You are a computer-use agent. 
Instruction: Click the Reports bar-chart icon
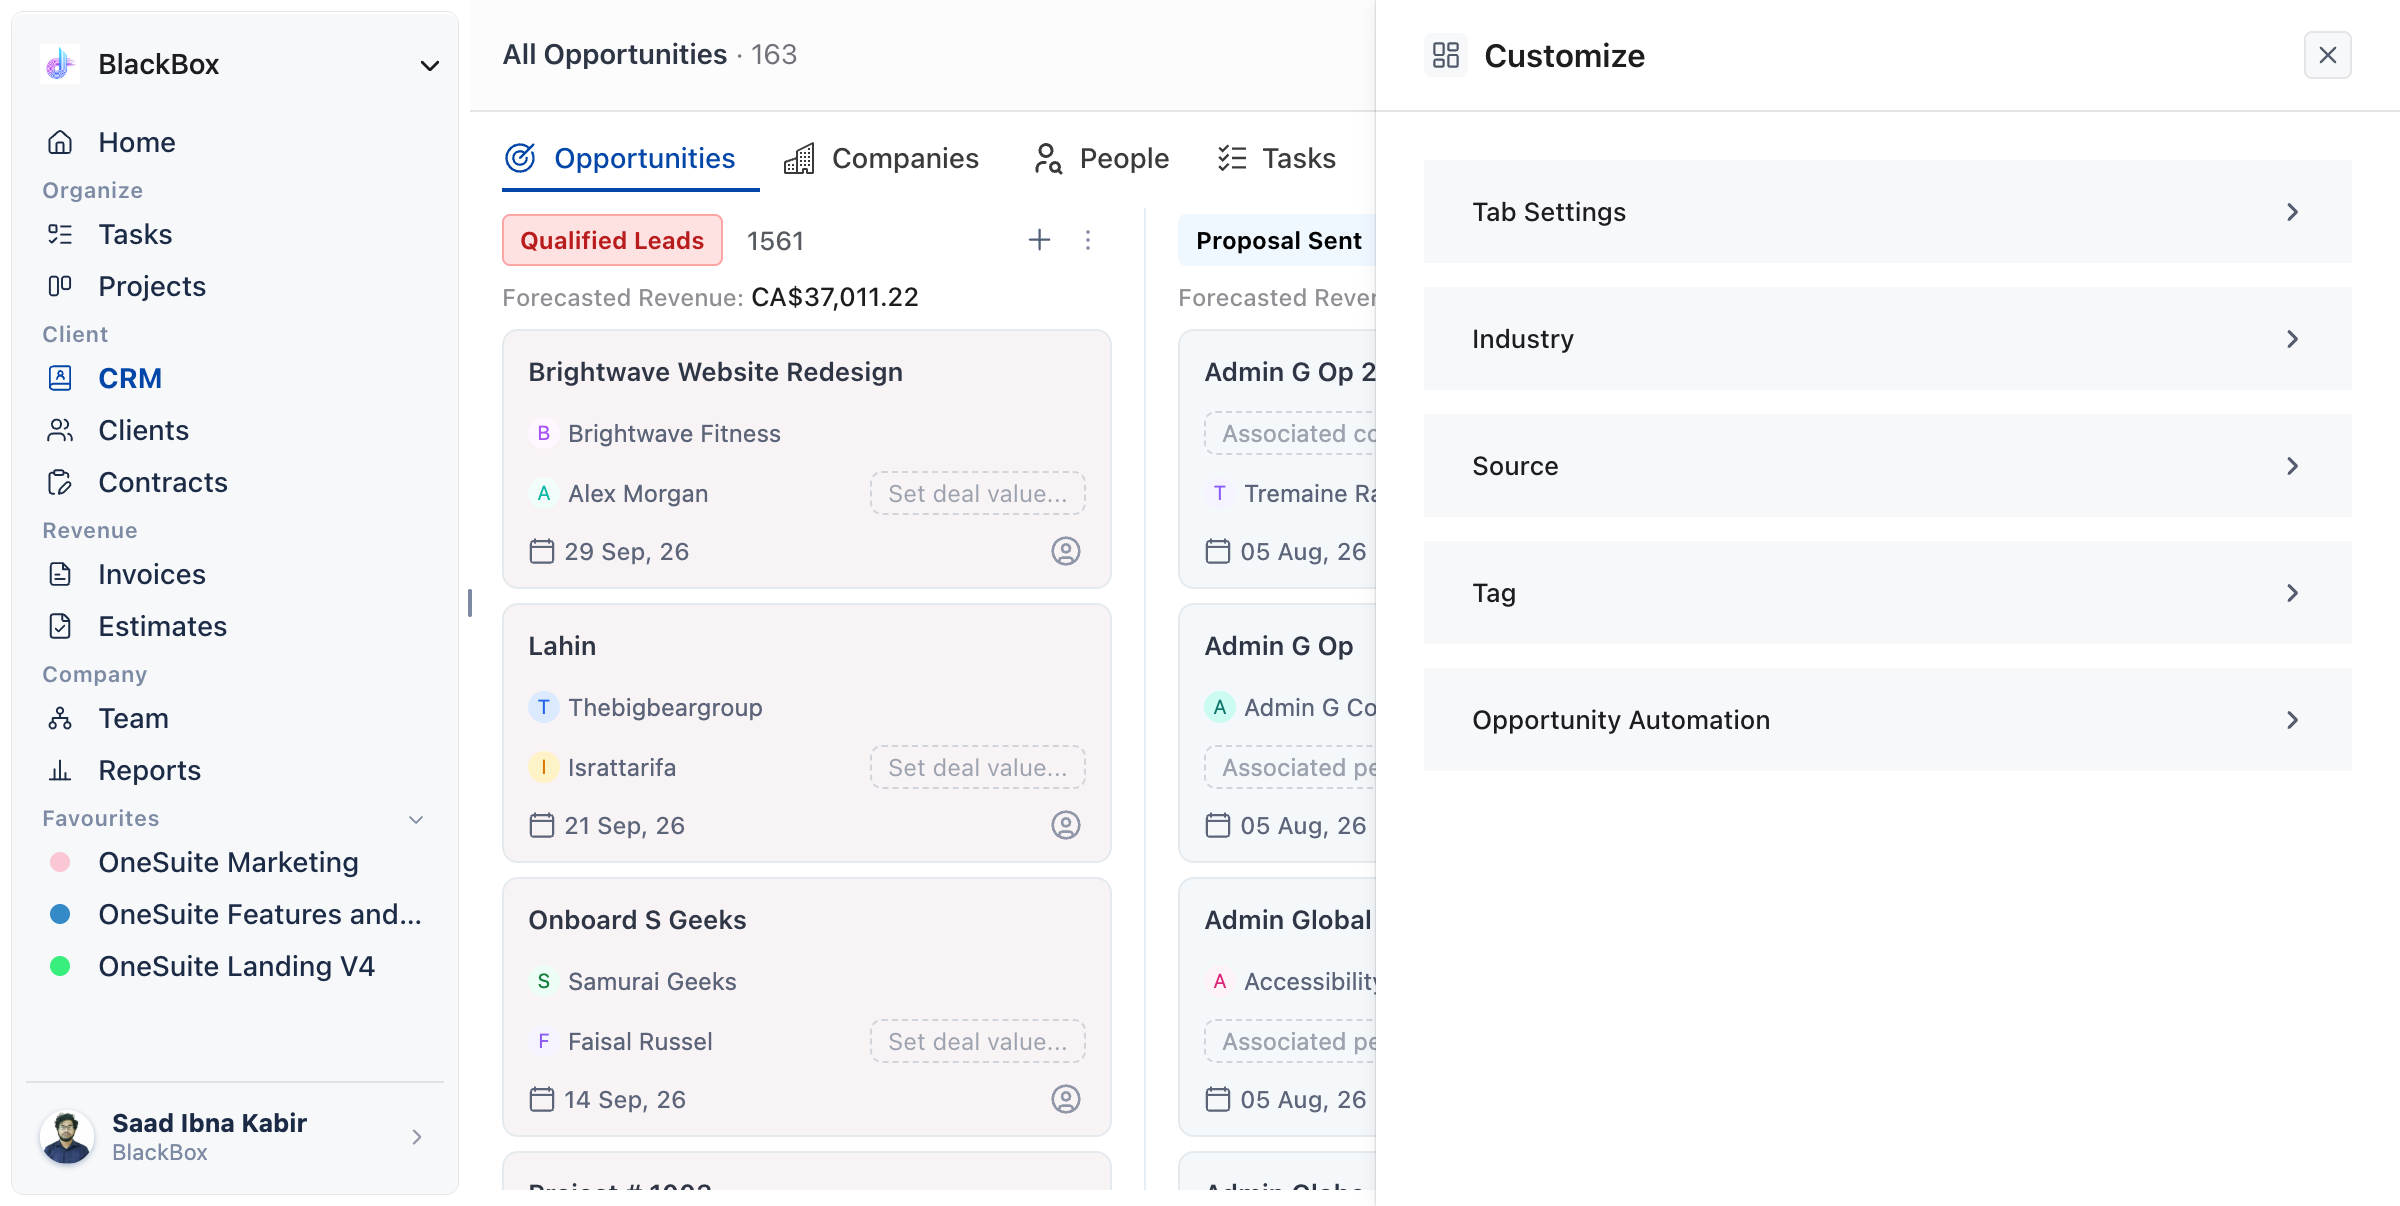pos(60,770)
